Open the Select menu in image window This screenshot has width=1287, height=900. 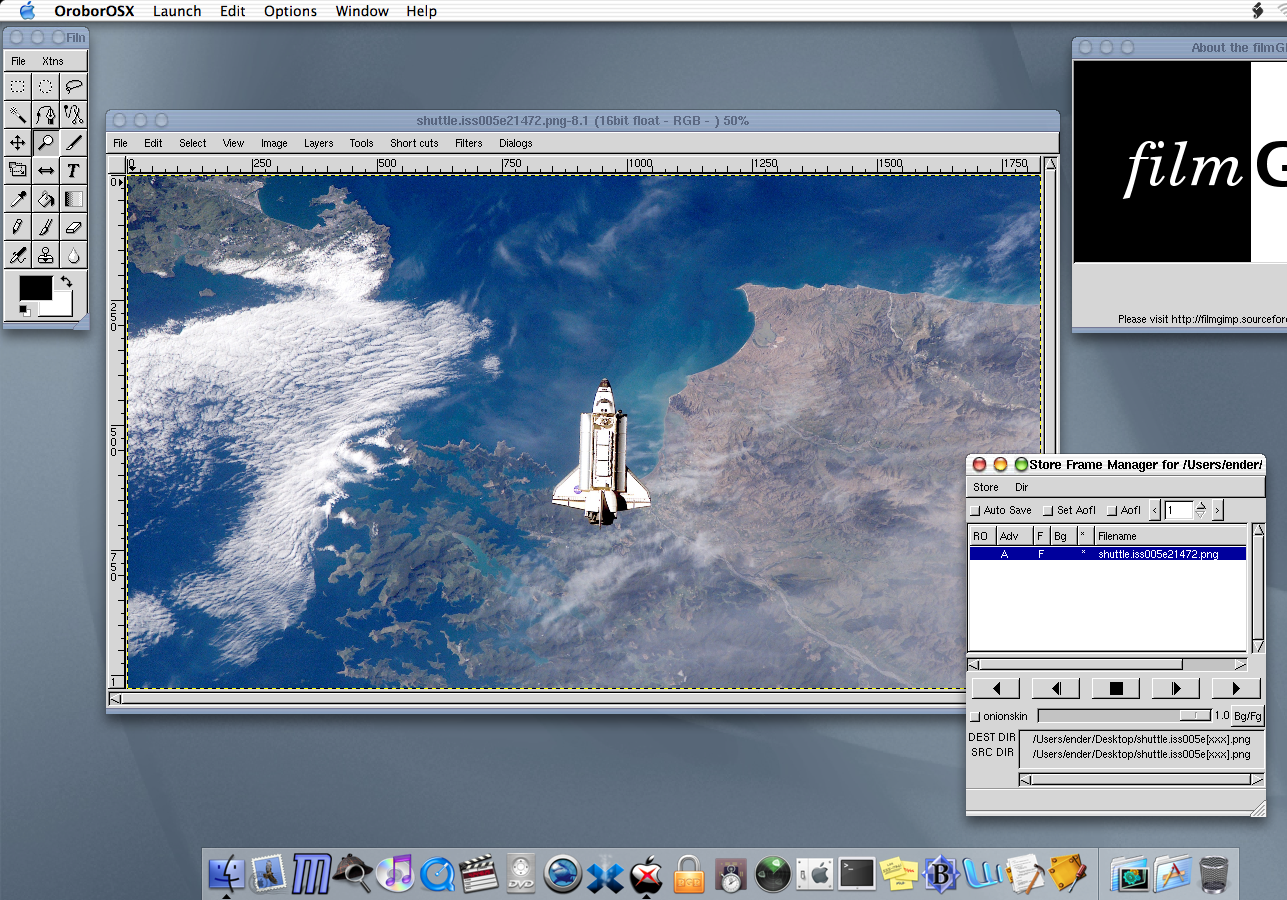point(193,143)
